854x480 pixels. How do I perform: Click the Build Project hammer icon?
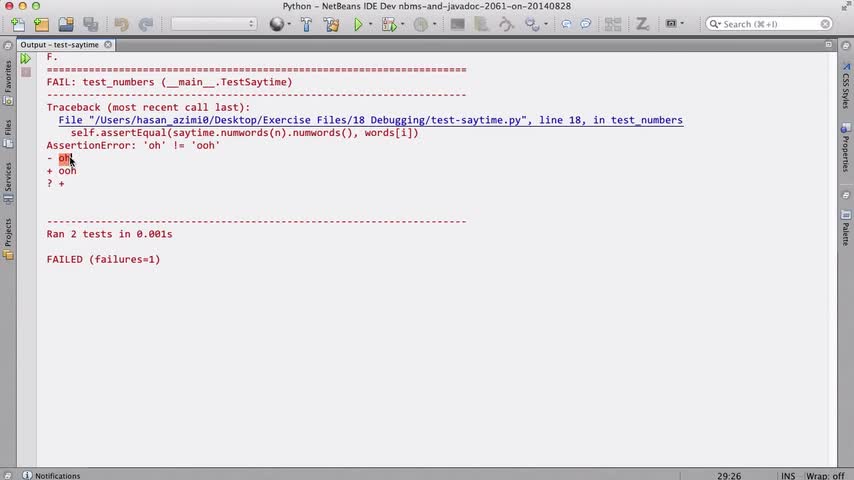tap(306, 24)
